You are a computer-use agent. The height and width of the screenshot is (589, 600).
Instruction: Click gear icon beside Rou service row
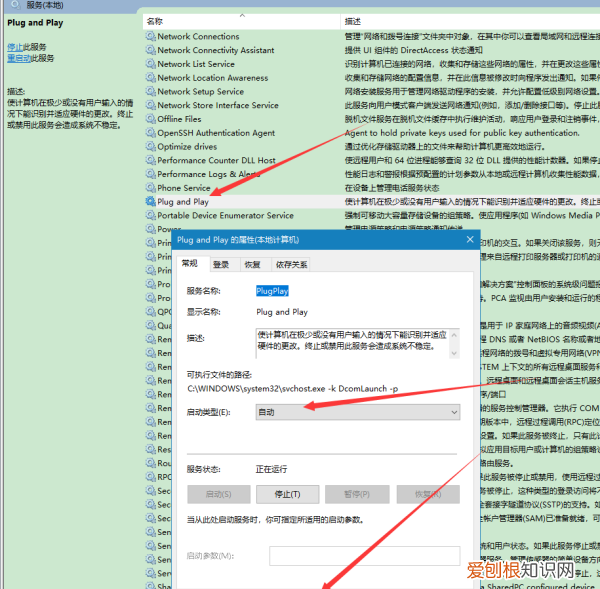click(x=151, y=463)
